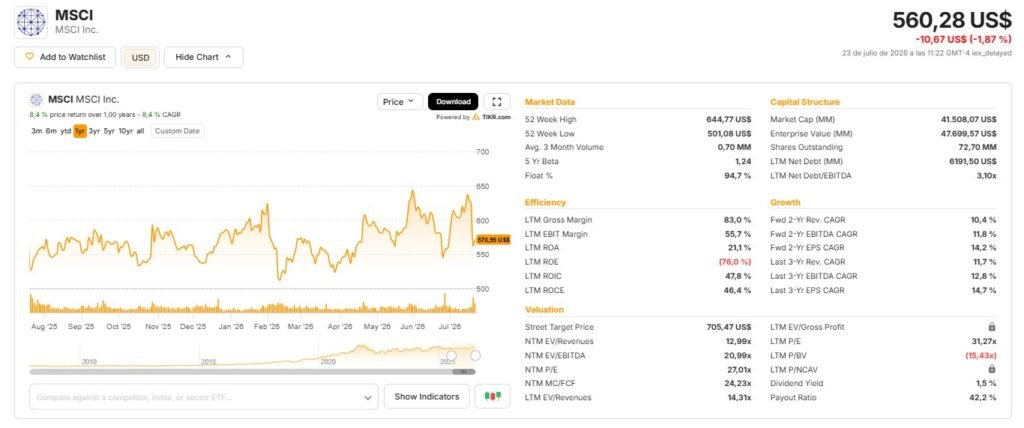Image resolution: width=1024 pixels, height=428 pixels.
Task: Select the 6m time range
Action: [51, 131]
